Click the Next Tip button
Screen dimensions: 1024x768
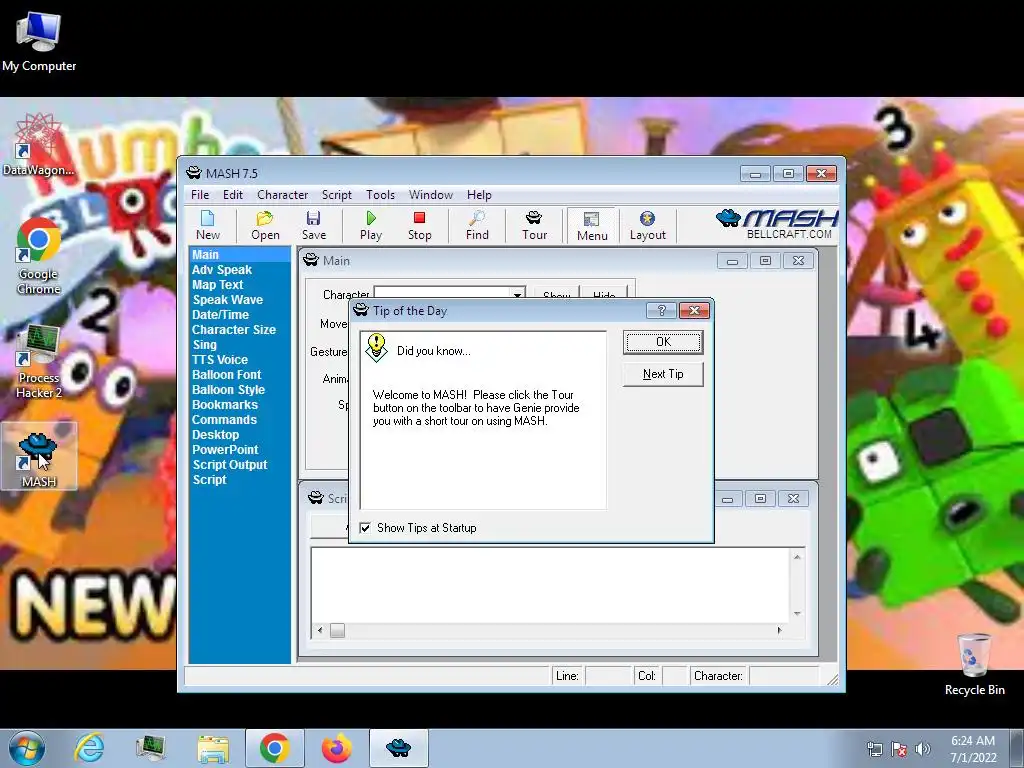point(663,374)
